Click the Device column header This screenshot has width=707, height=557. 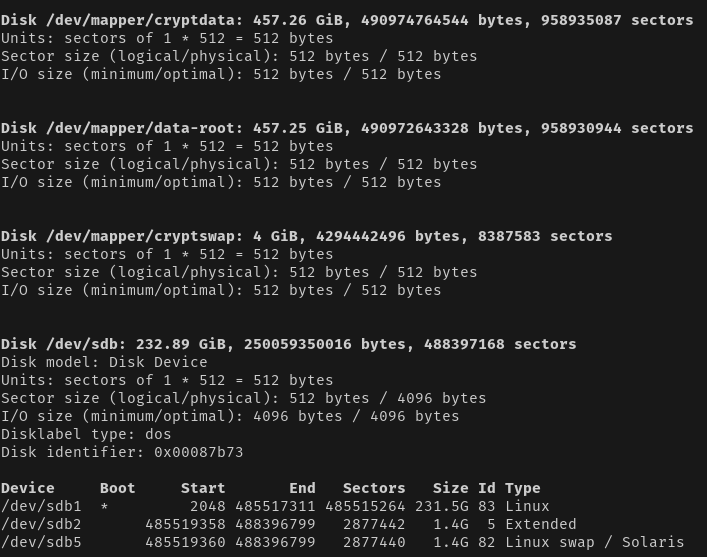(x=28, y=488)
